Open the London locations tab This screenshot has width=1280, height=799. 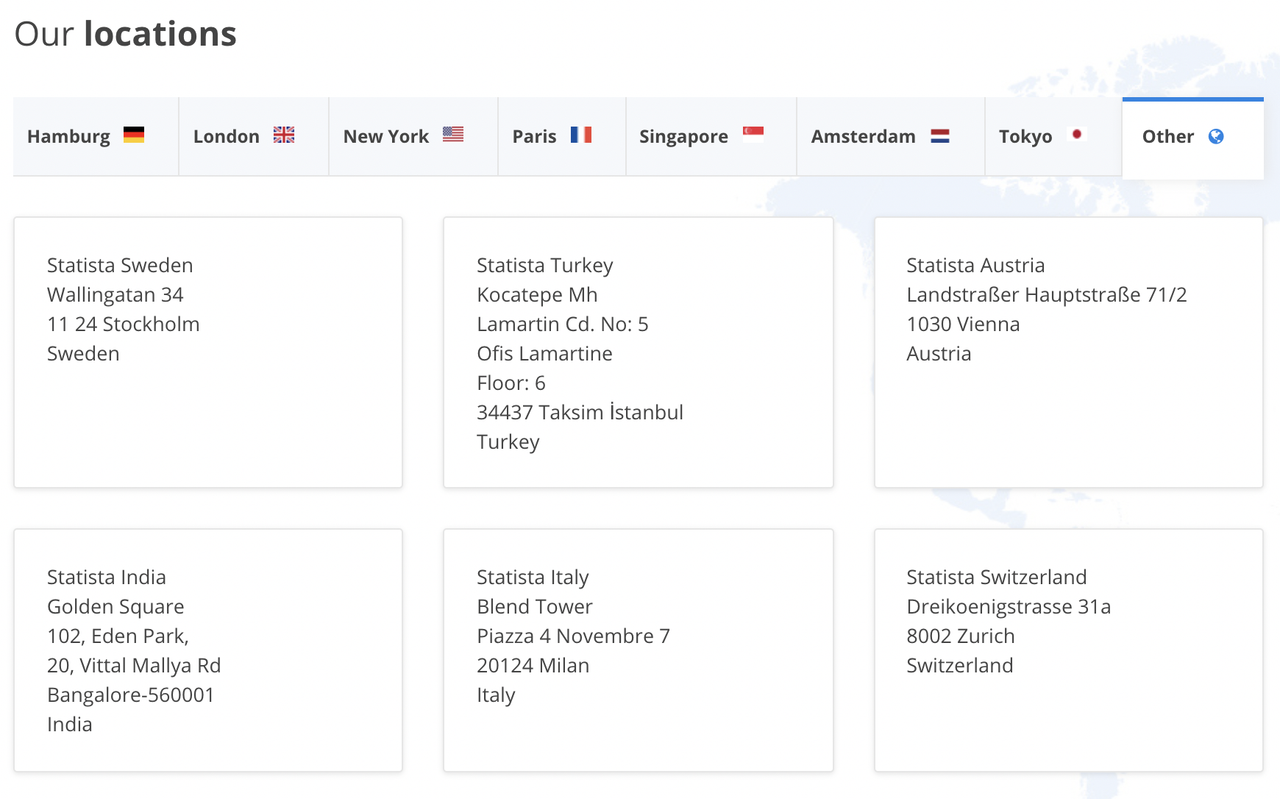pos(254,137)
